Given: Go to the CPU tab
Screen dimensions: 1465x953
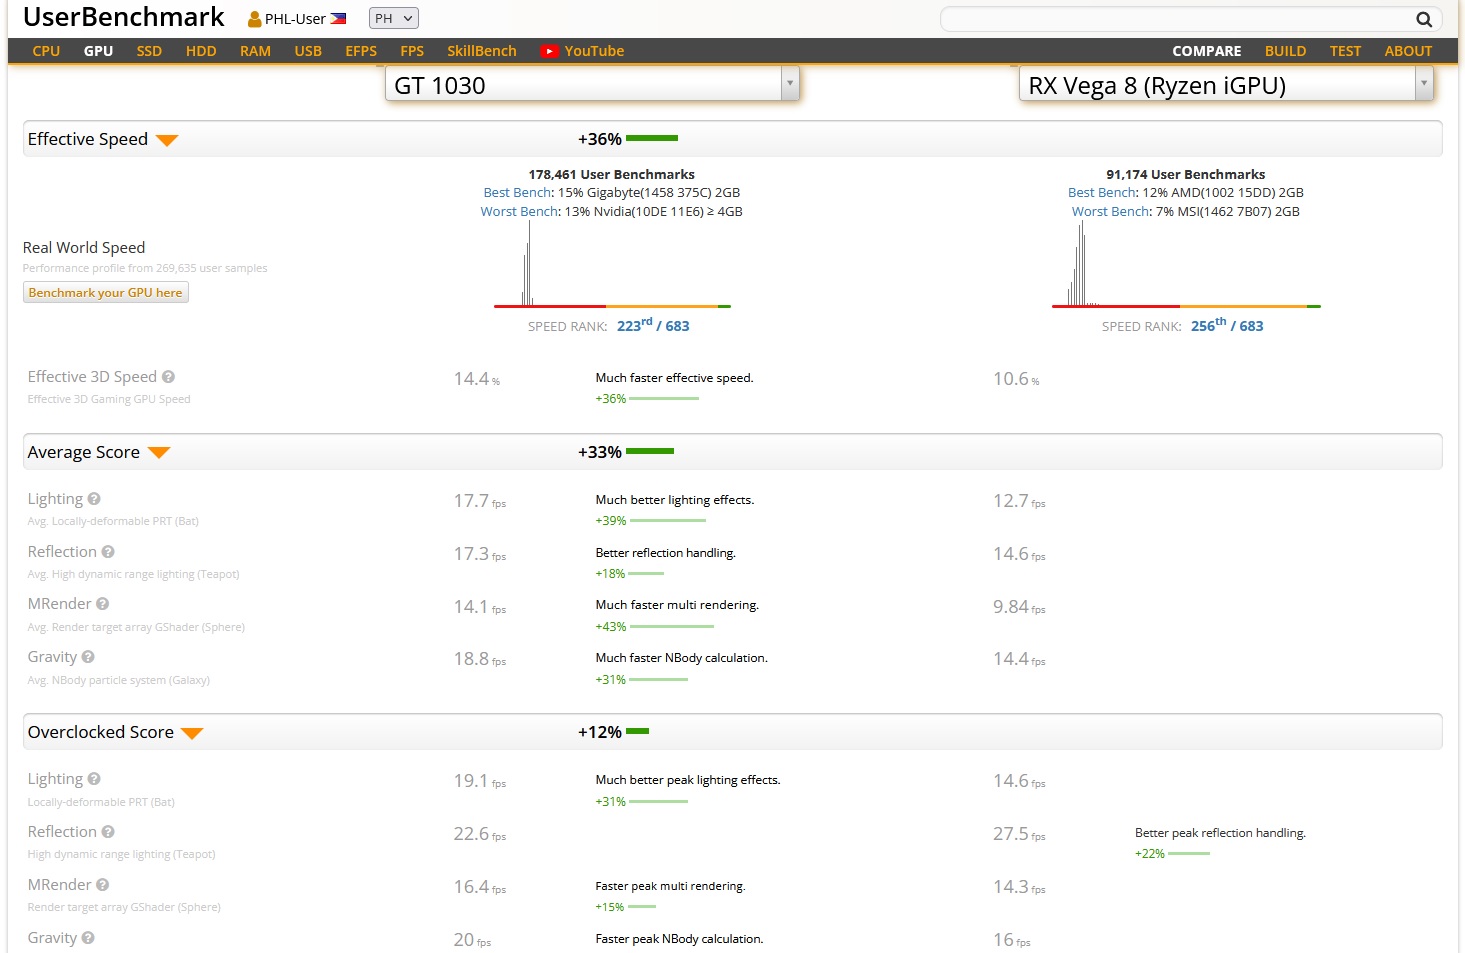Looking at the screenshot, I should (x=46, y=51).
